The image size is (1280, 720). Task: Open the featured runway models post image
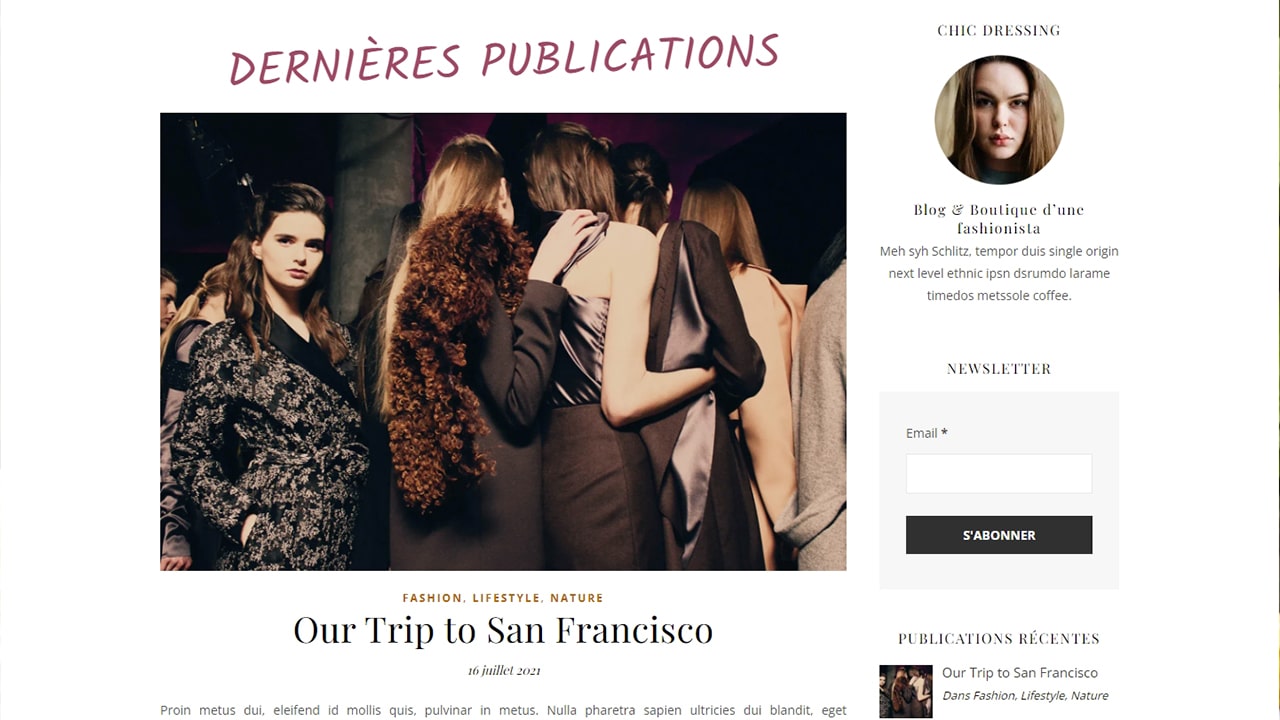coord(503,341)
